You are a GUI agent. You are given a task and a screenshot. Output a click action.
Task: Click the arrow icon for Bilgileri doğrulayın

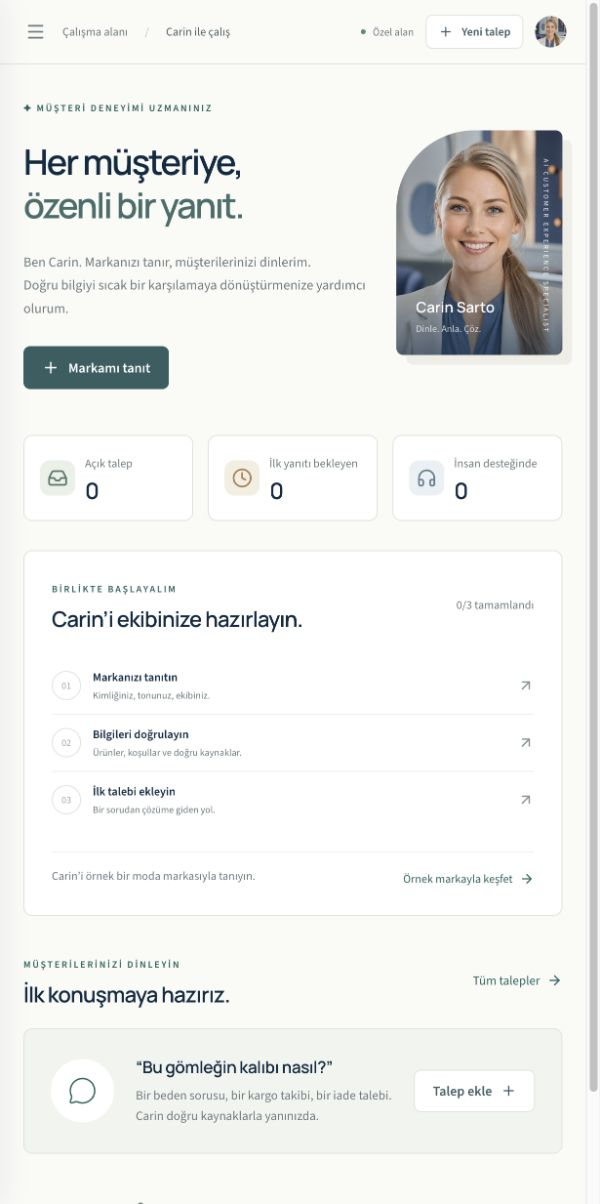tap(526, 743)
